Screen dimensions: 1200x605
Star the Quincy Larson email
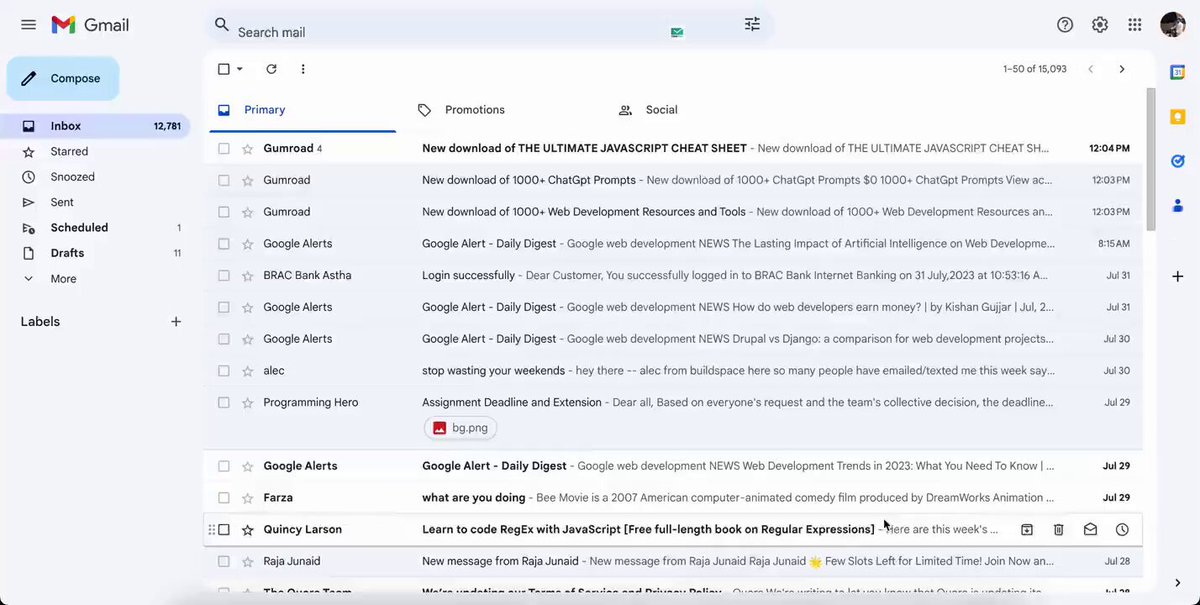[247, 530]
